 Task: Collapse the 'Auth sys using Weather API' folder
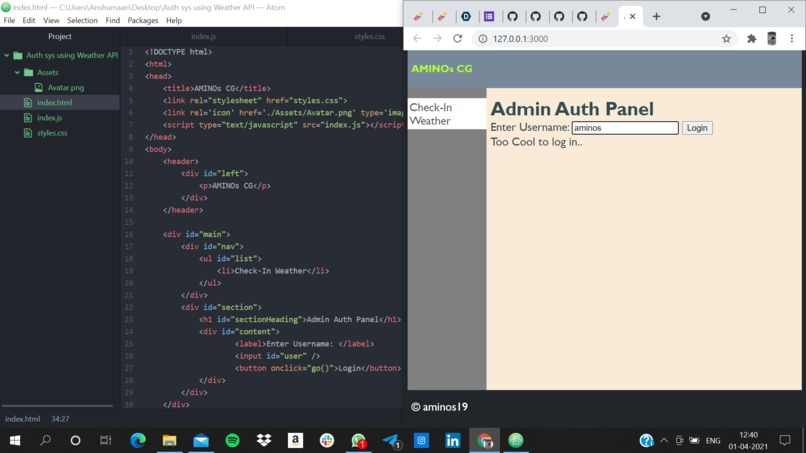tap(7, 55)
